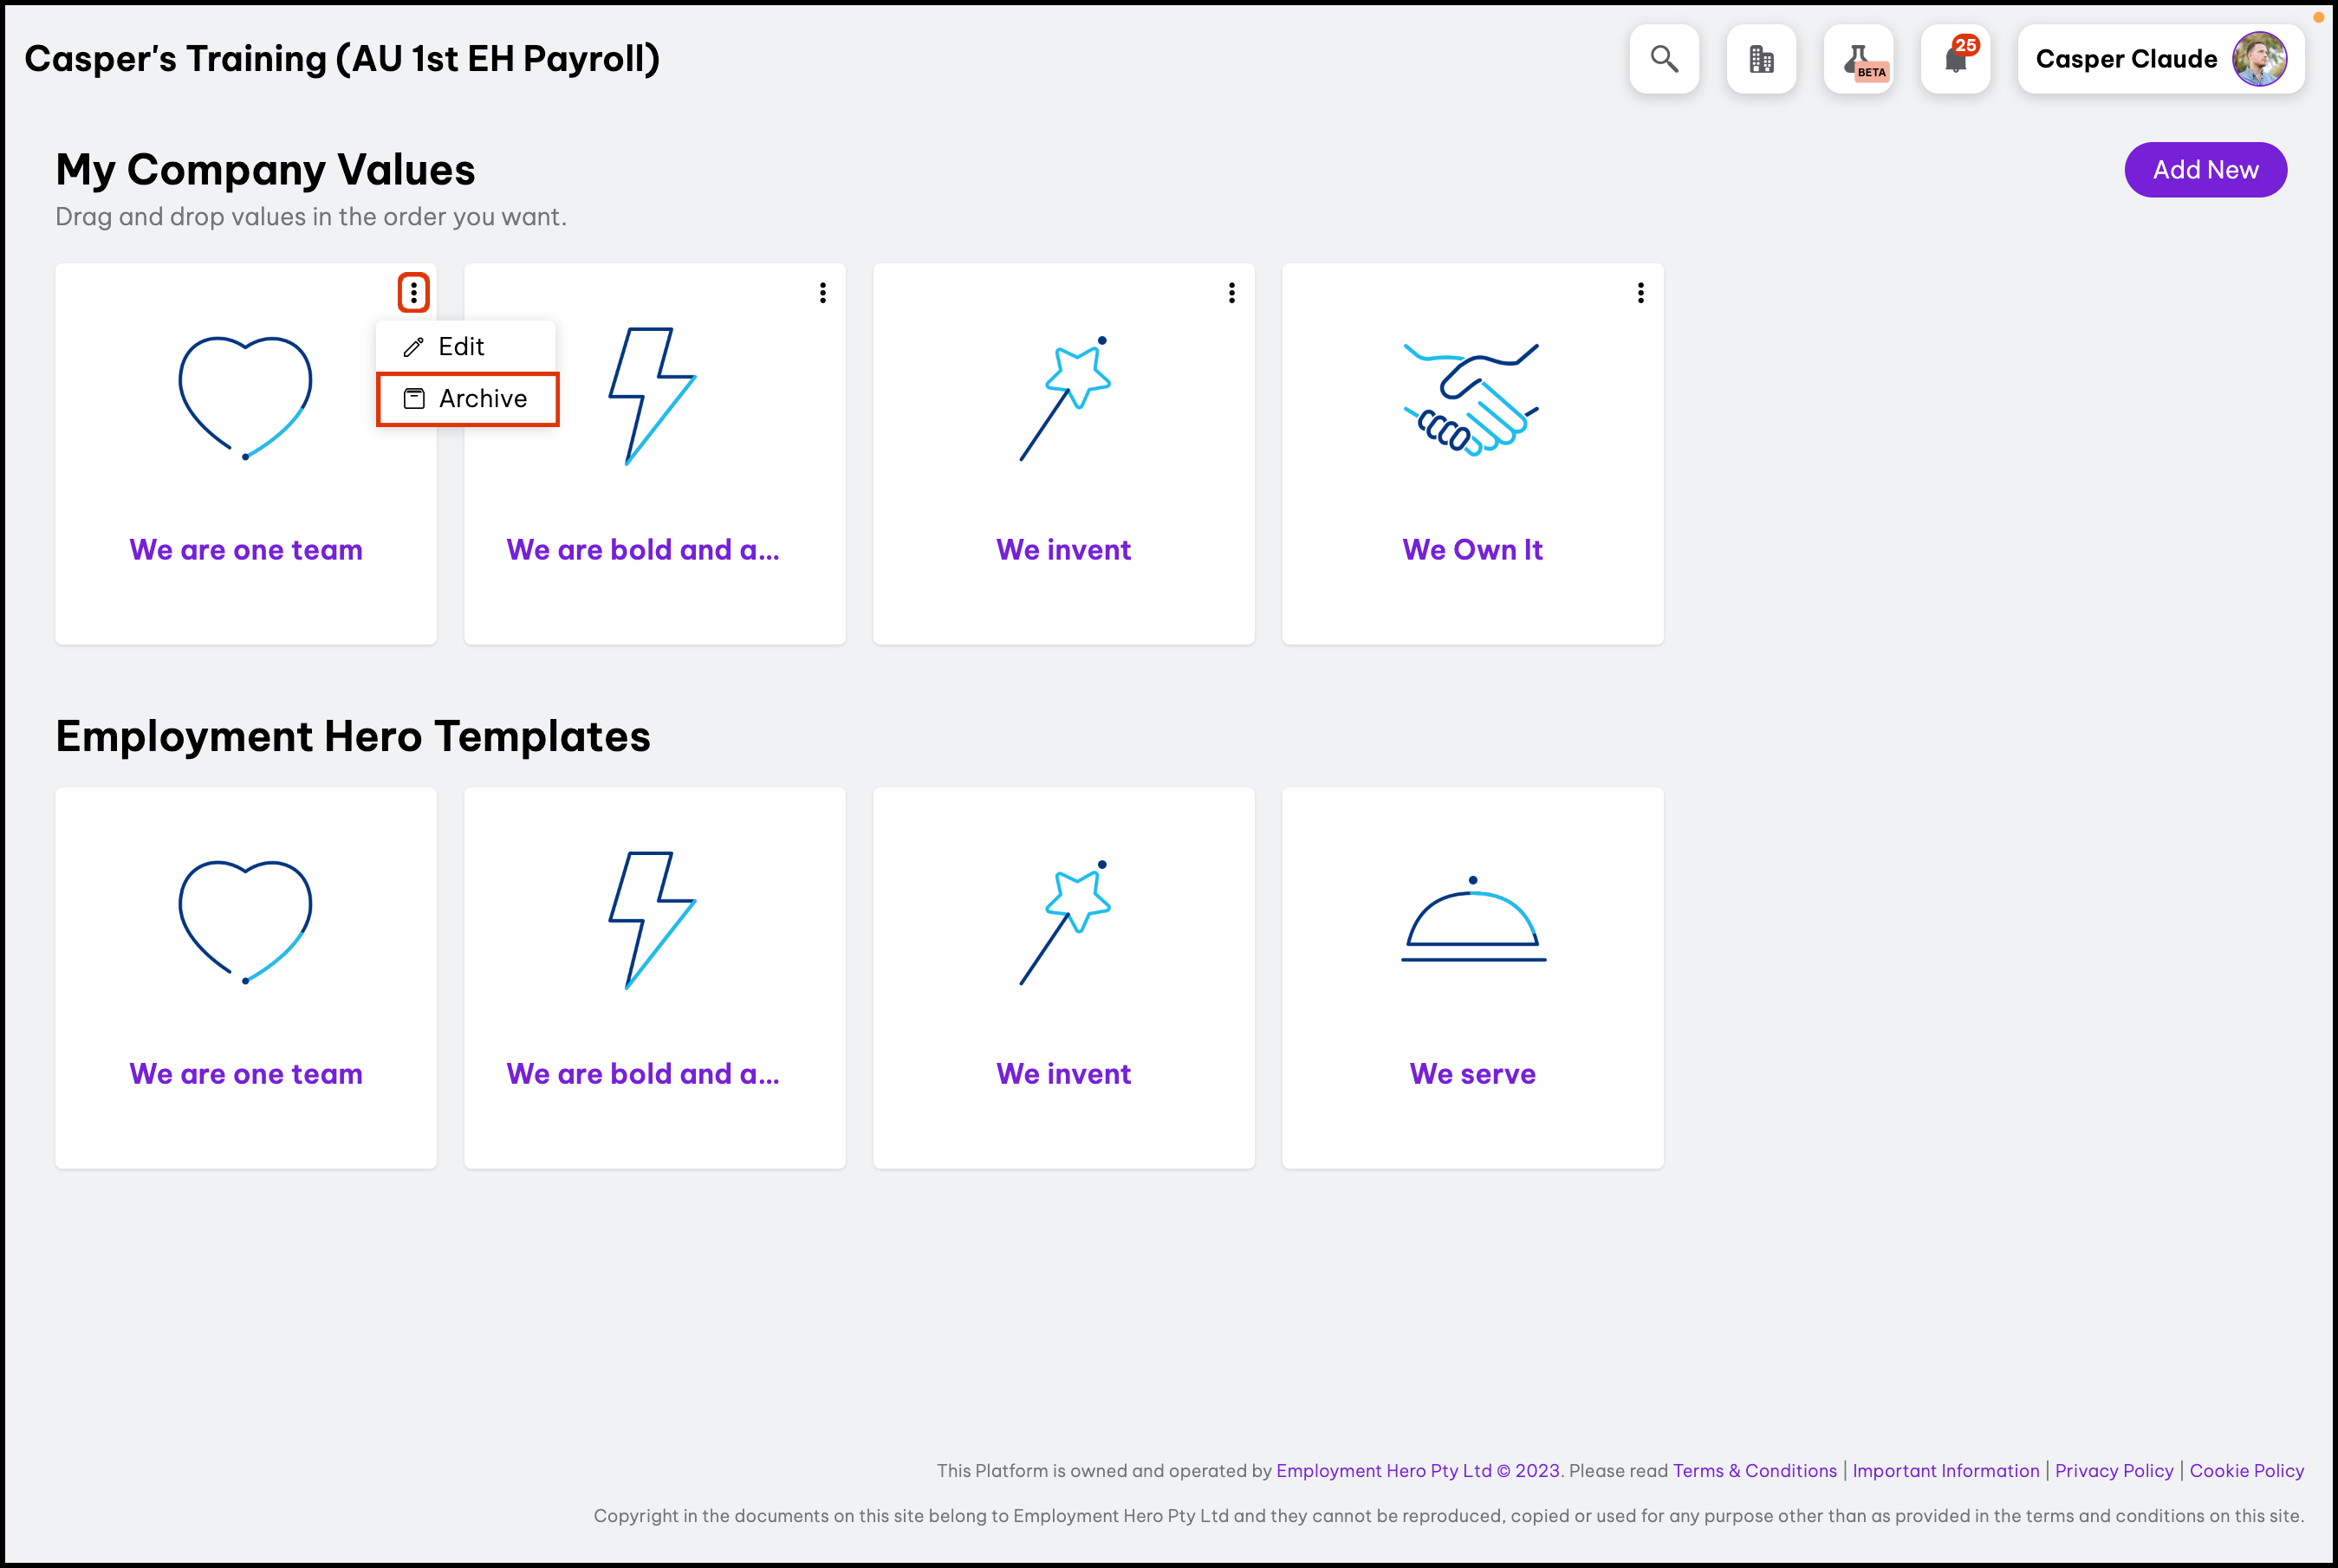Screen dimensions: 2338x1568
Task: Click the template lightning bolt thumbnail
Action: (x=653, y=920)
